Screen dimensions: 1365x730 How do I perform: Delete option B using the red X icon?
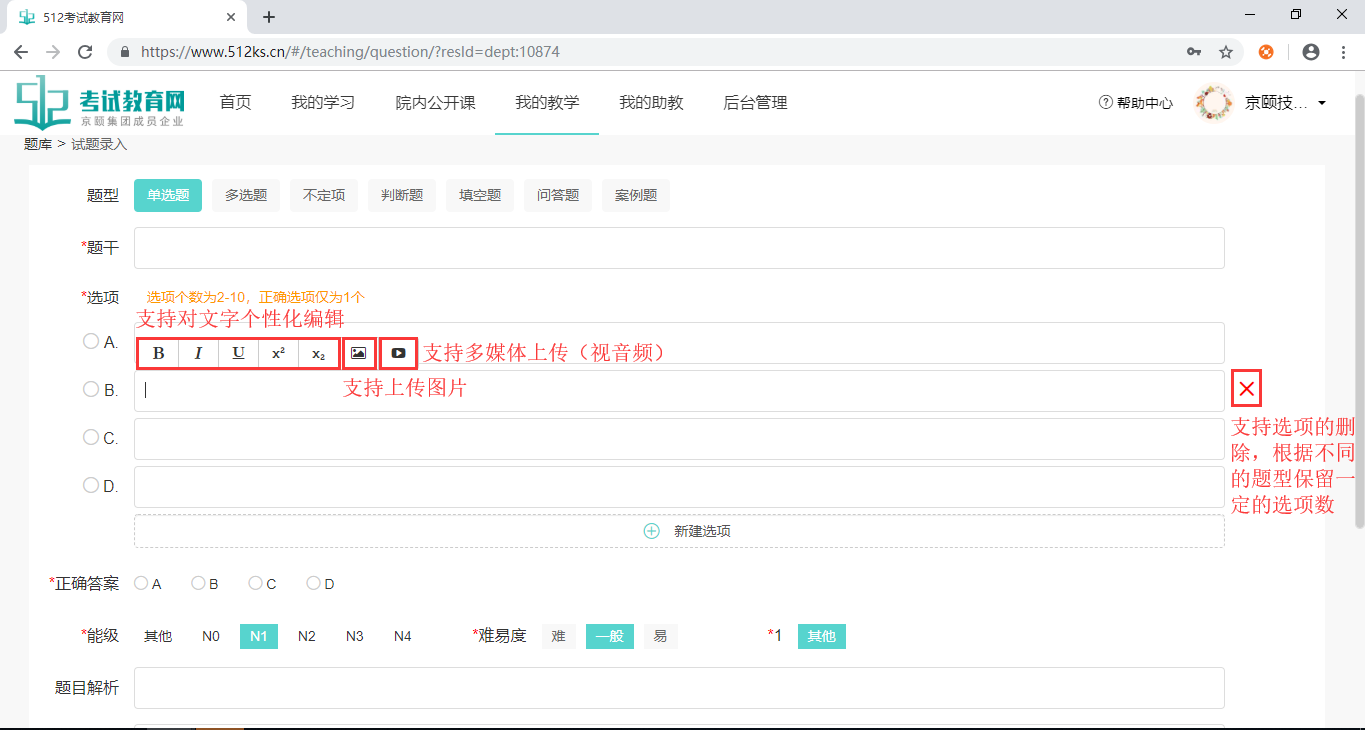(1245, 388)
